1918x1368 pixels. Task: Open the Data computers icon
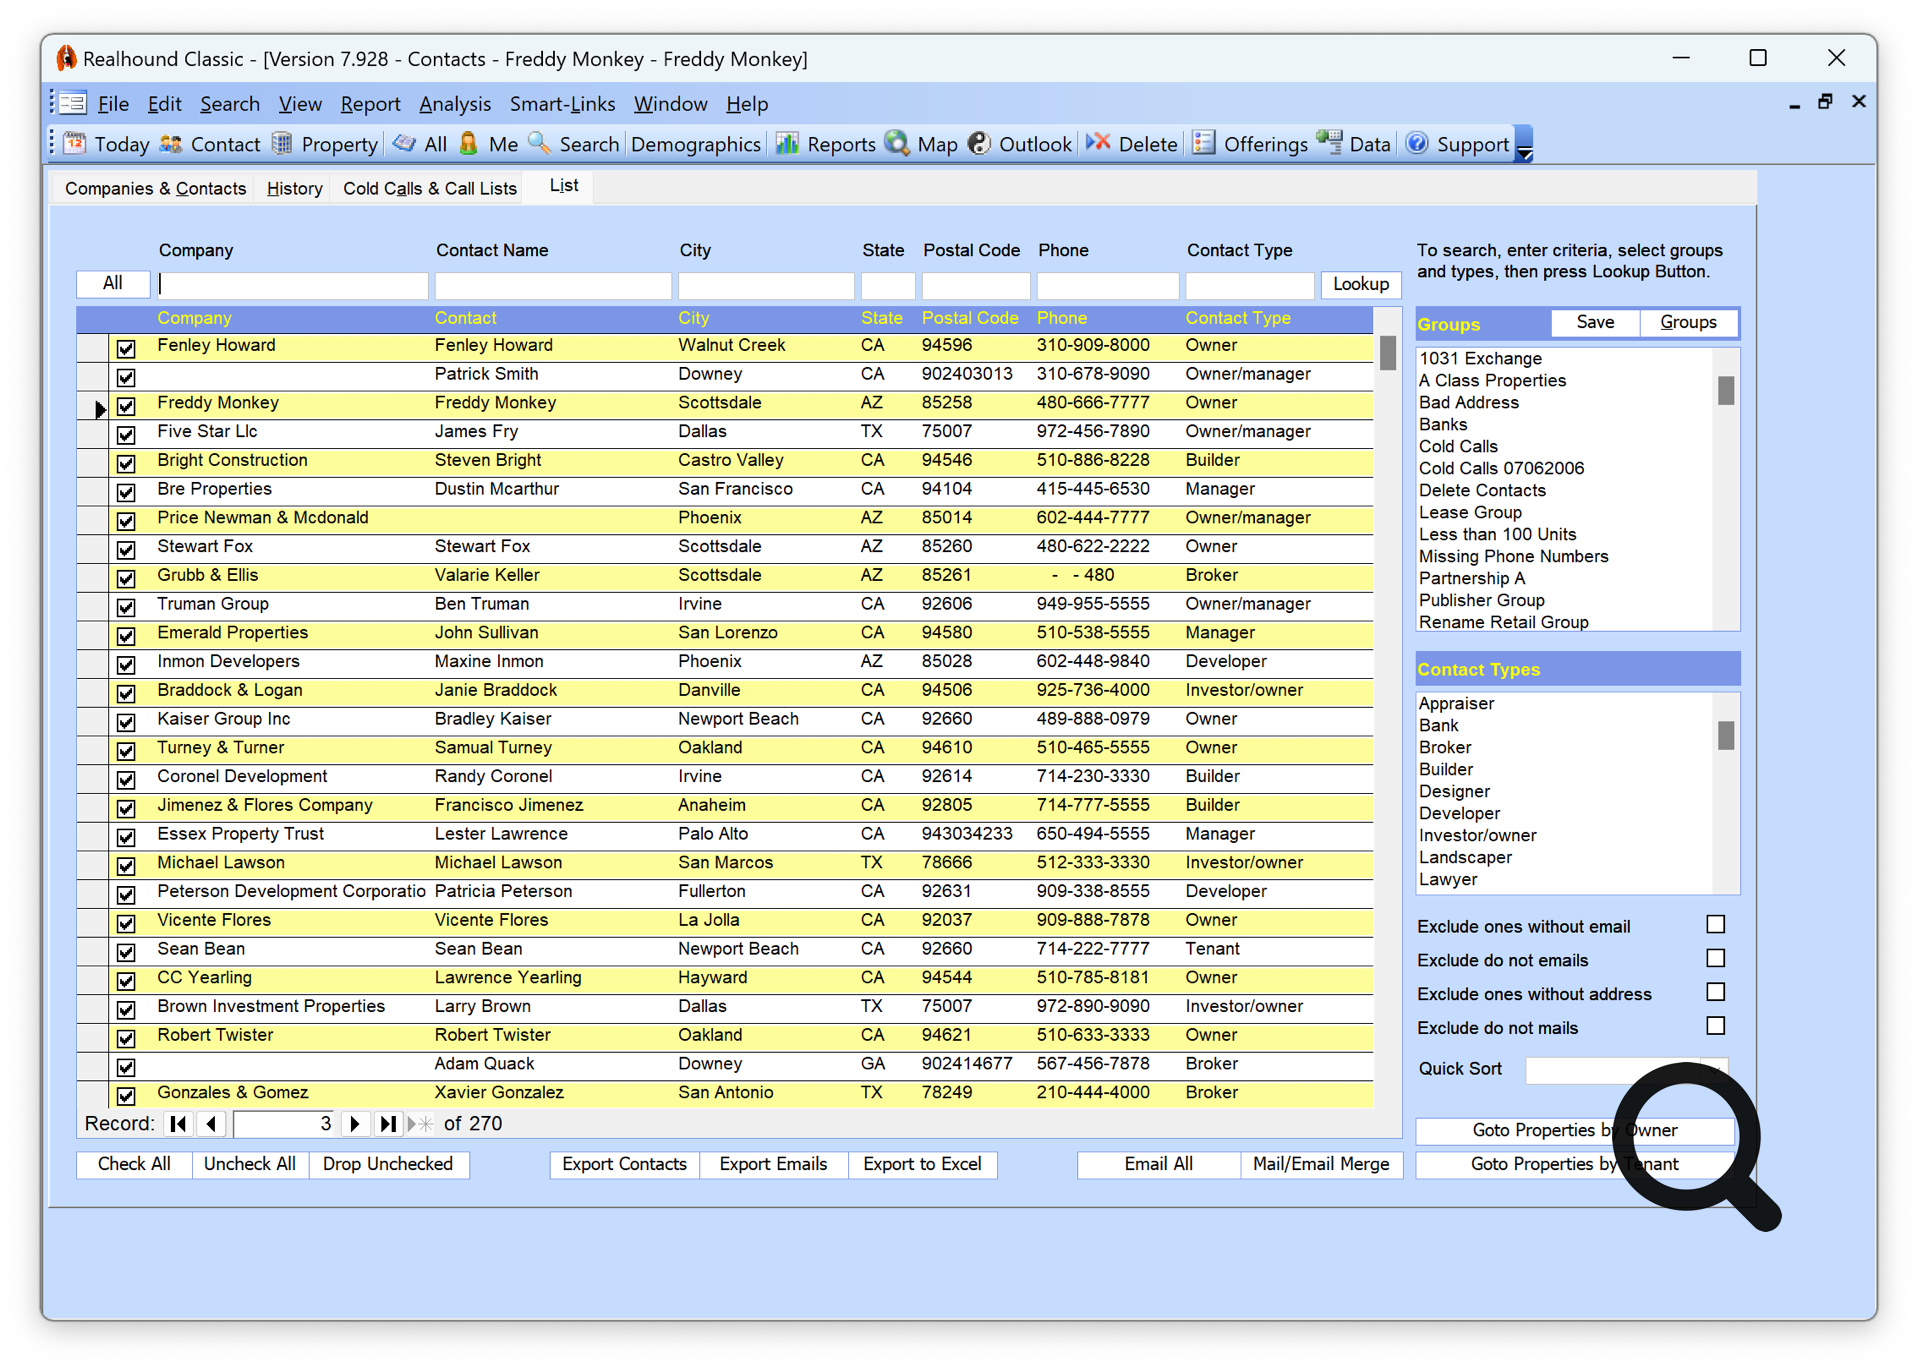1330,144
